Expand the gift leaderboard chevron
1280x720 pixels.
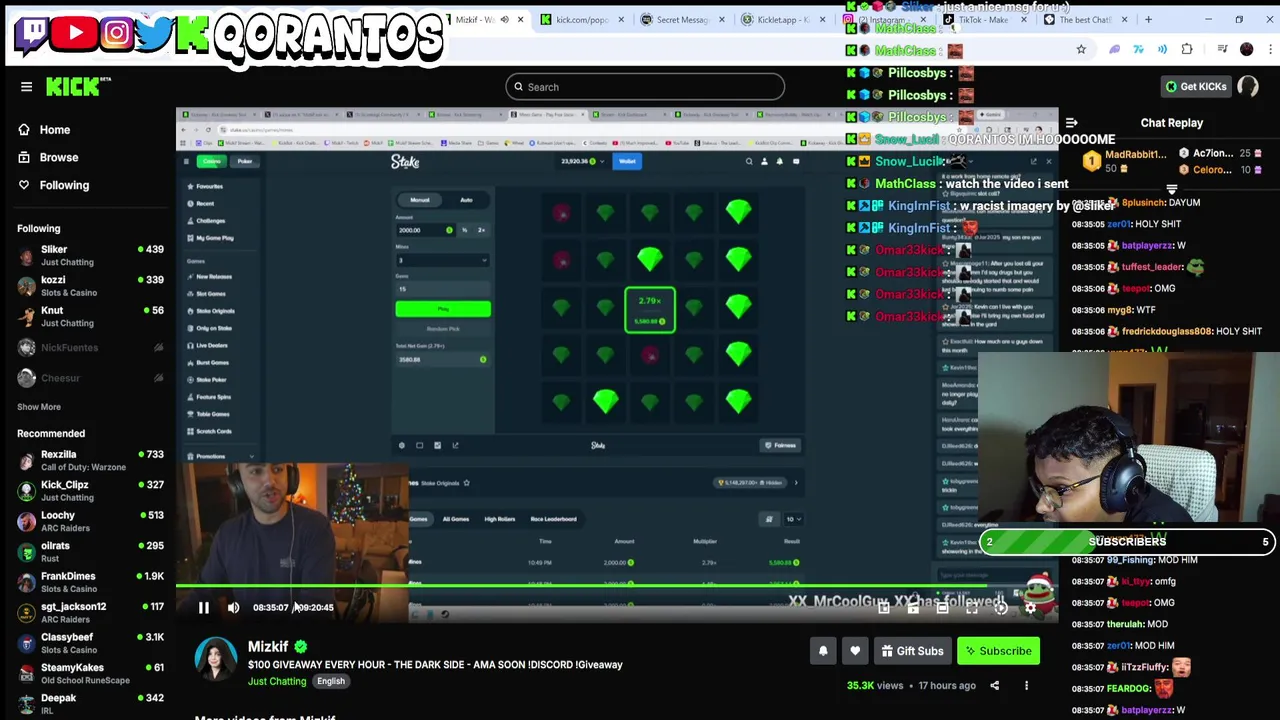pos(1171,188)
